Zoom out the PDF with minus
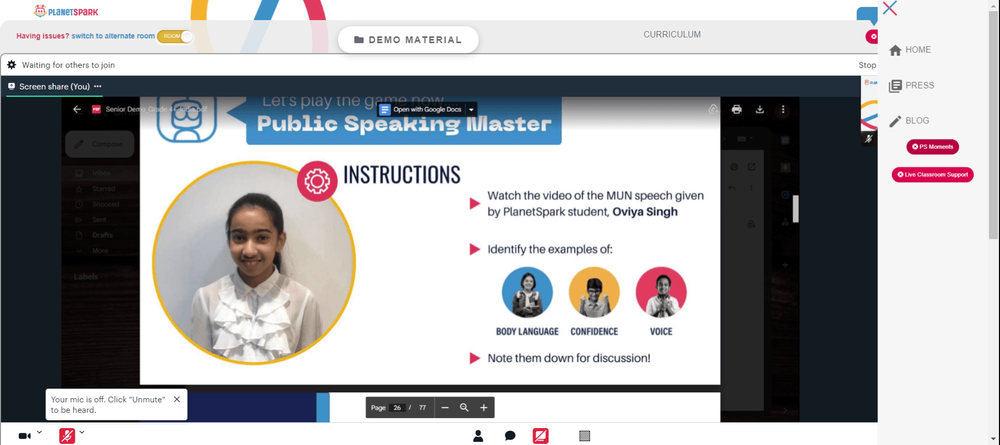This screenshot has height=445, width=1000. click(x=445, y=407)
